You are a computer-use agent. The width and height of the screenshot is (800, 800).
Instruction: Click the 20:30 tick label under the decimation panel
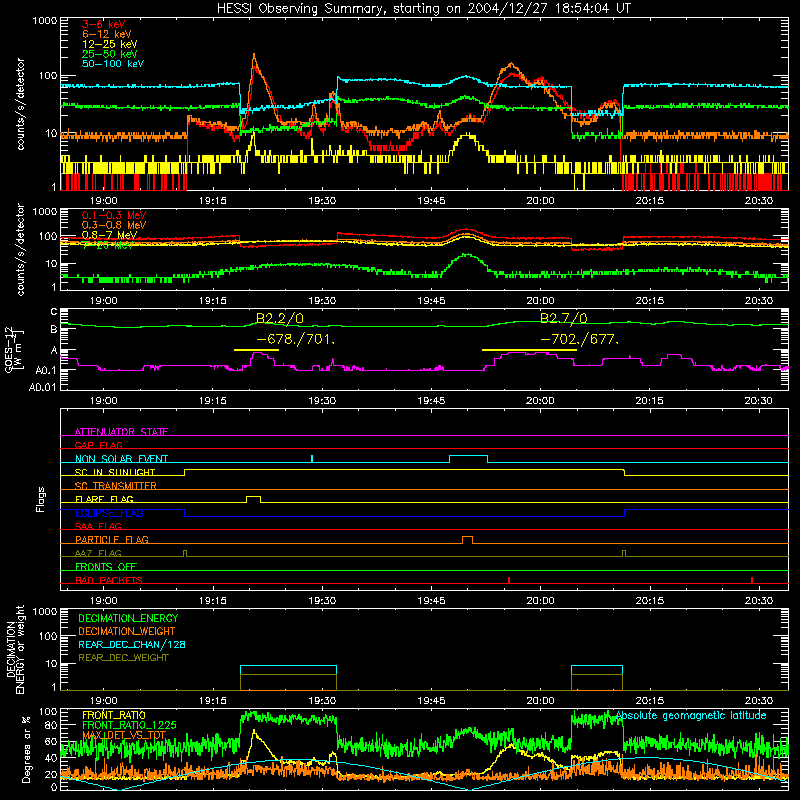click(x=759, y=701)
